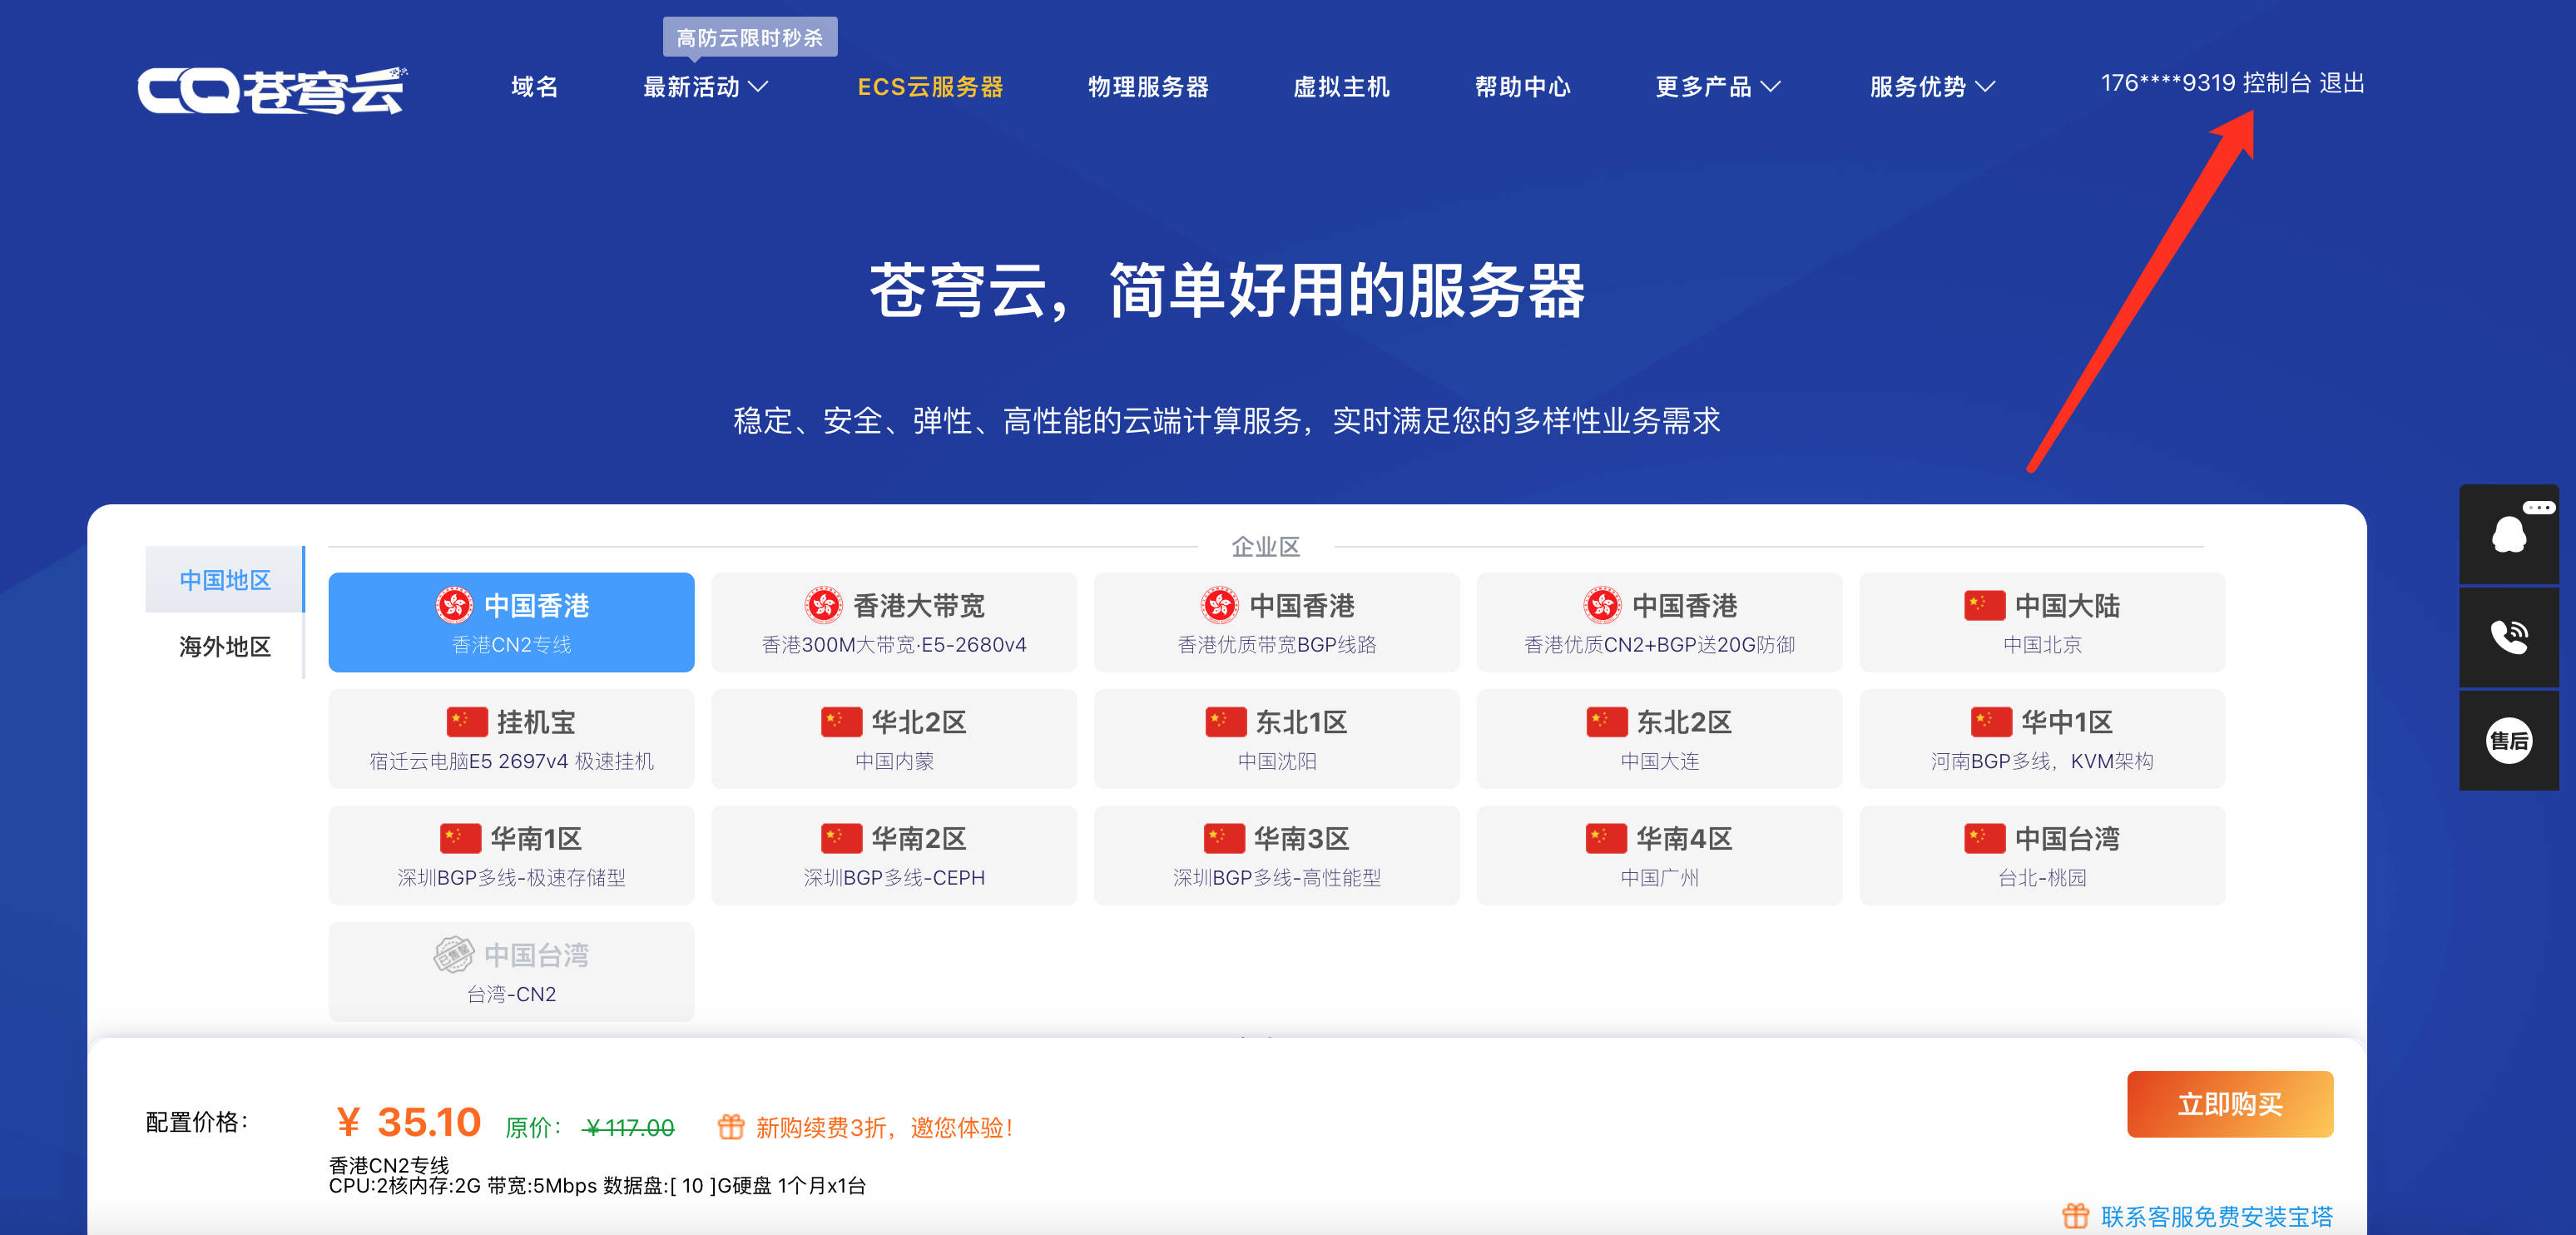
Task: Click the 立即购买 button
Action: 2229,1104
